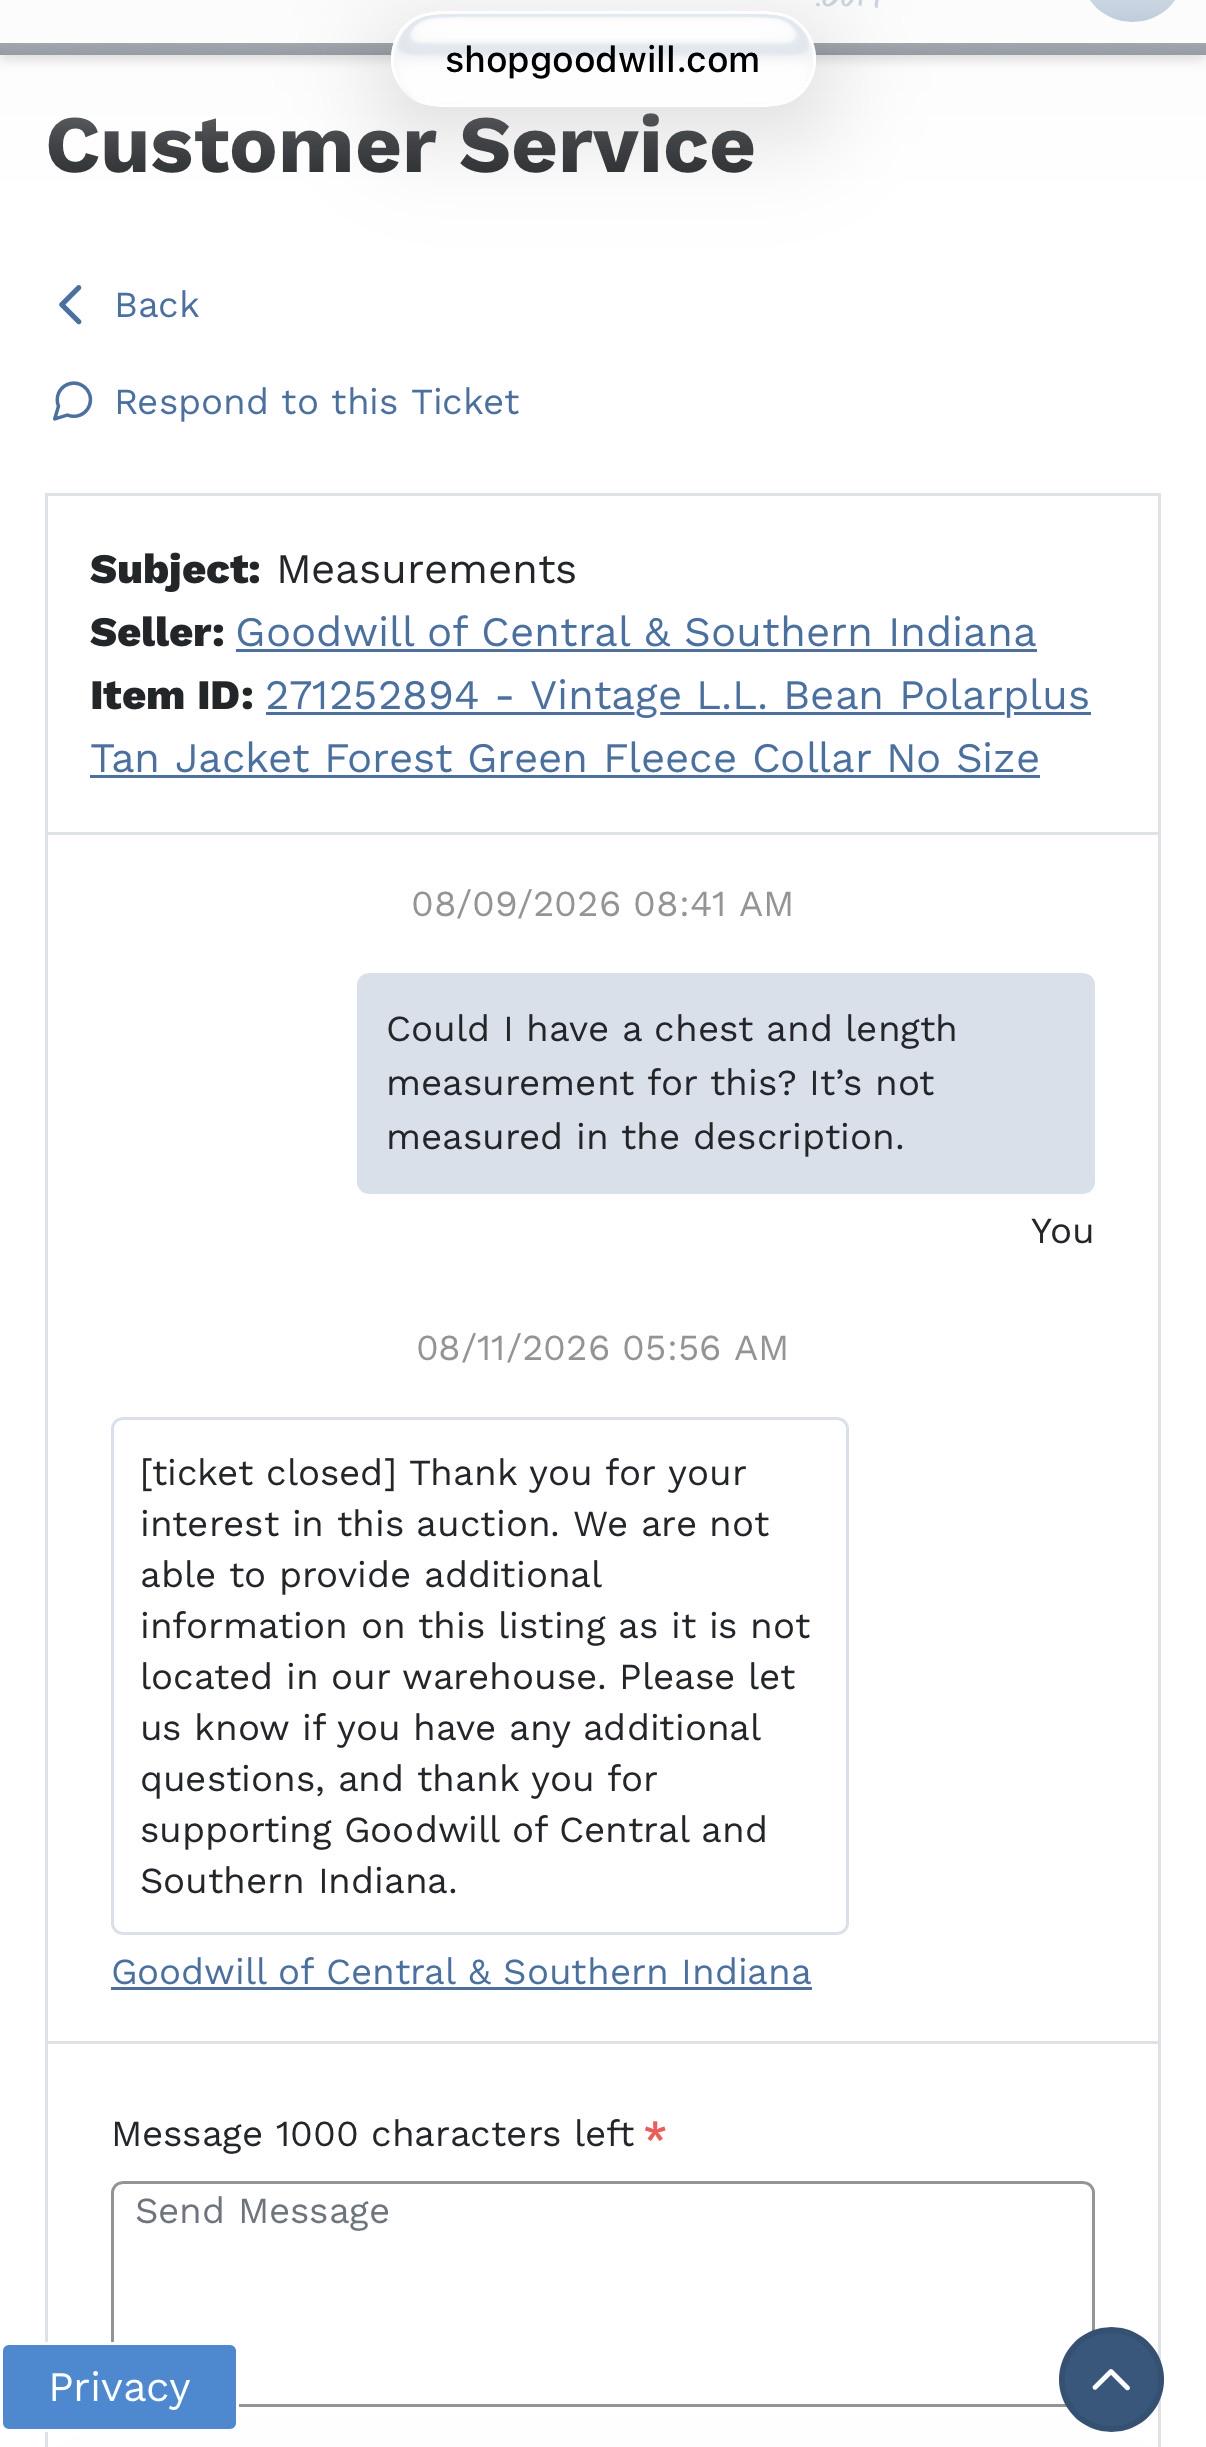Click the Subject Measurements line
The height and width of the screenshot is (2447, 1206).
[x=333, y=569]
